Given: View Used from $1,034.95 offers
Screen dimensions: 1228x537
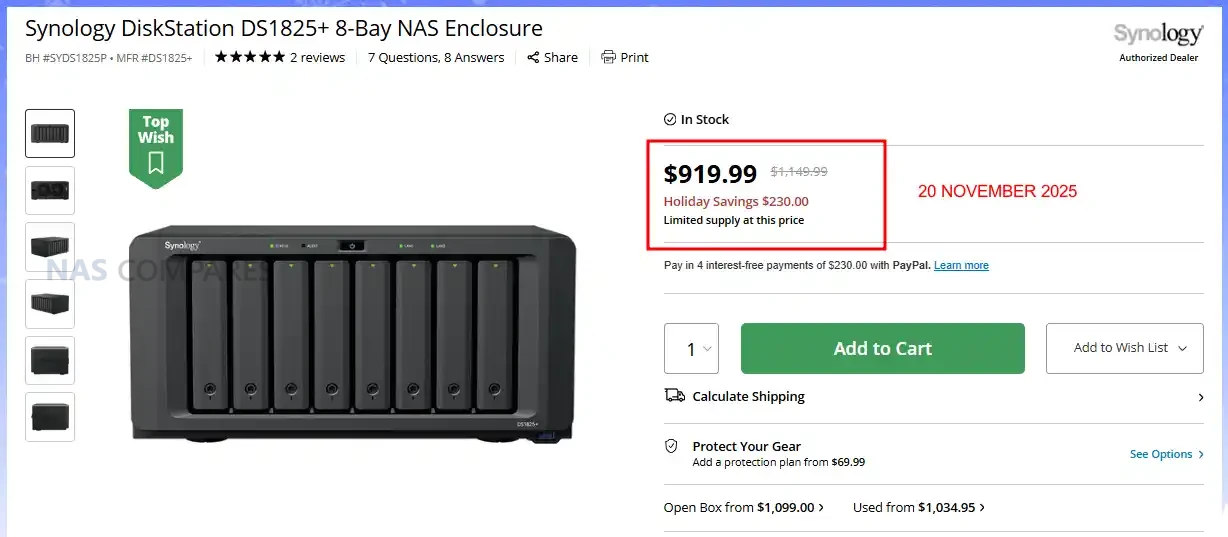Looking at the screenshot, I should (x=918, y=508).
